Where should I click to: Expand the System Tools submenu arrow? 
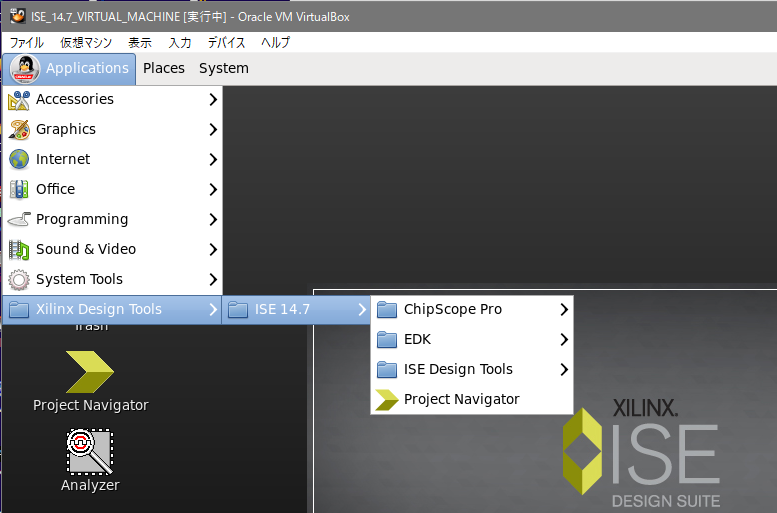click(x=213, y=280)
